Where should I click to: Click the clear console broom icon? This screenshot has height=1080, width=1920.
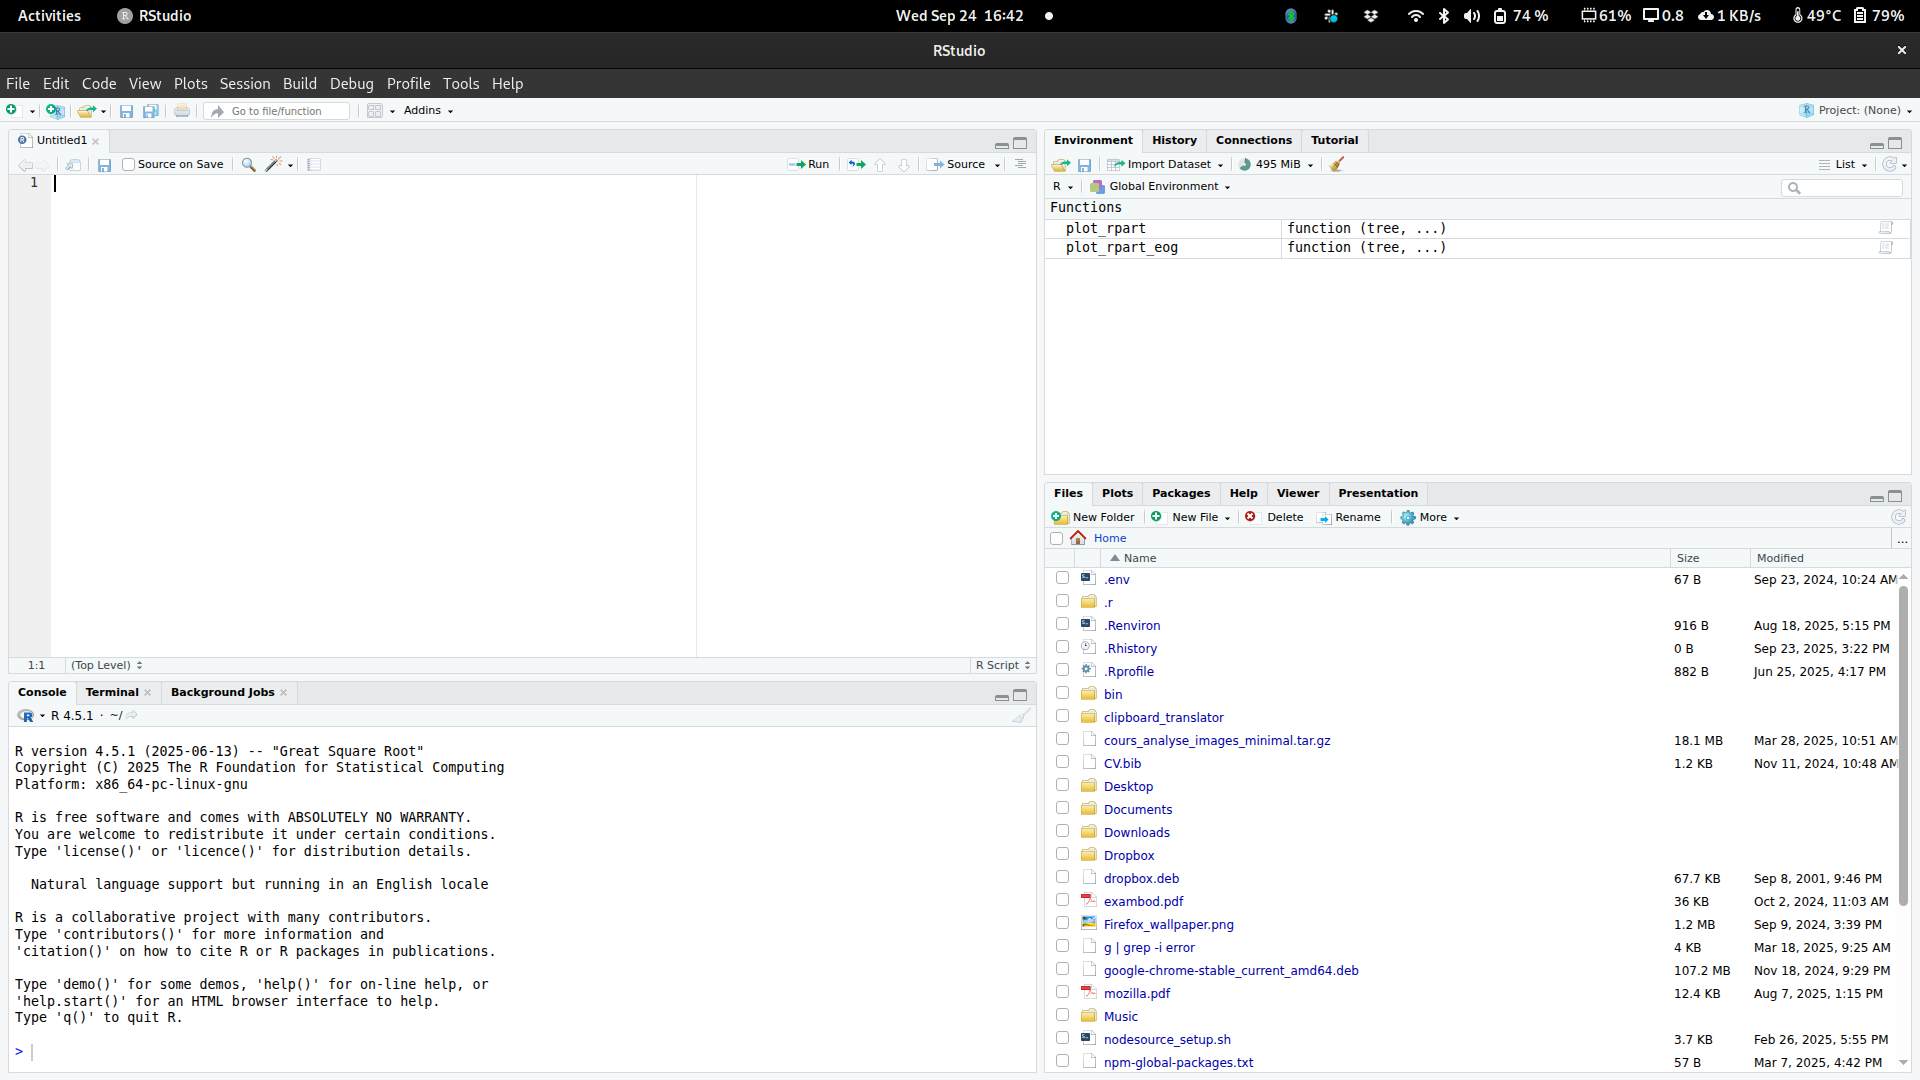pyautogui.click(x=1021, y=716)
